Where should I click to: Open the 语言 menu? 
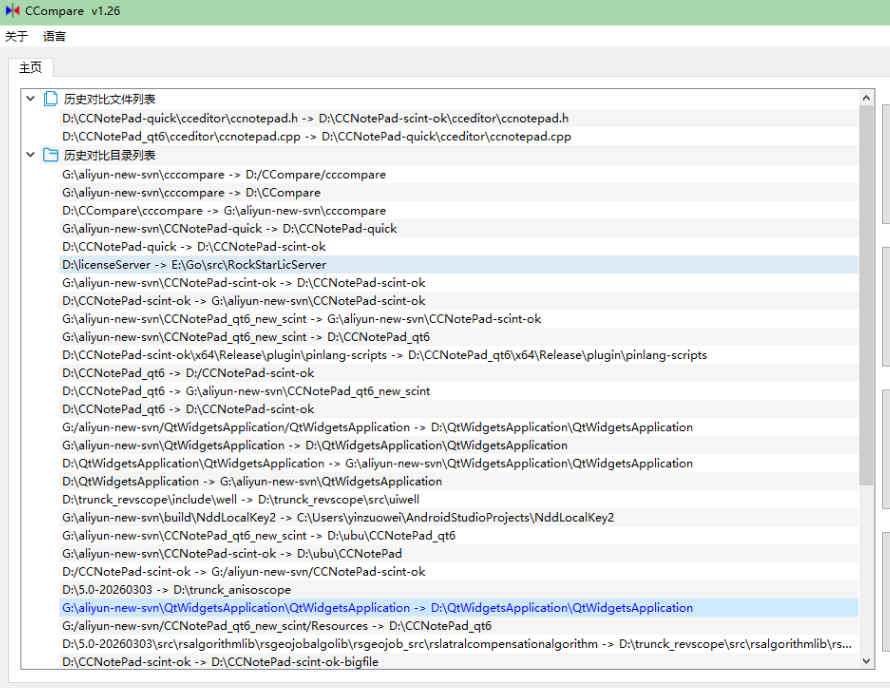[54, 36]
